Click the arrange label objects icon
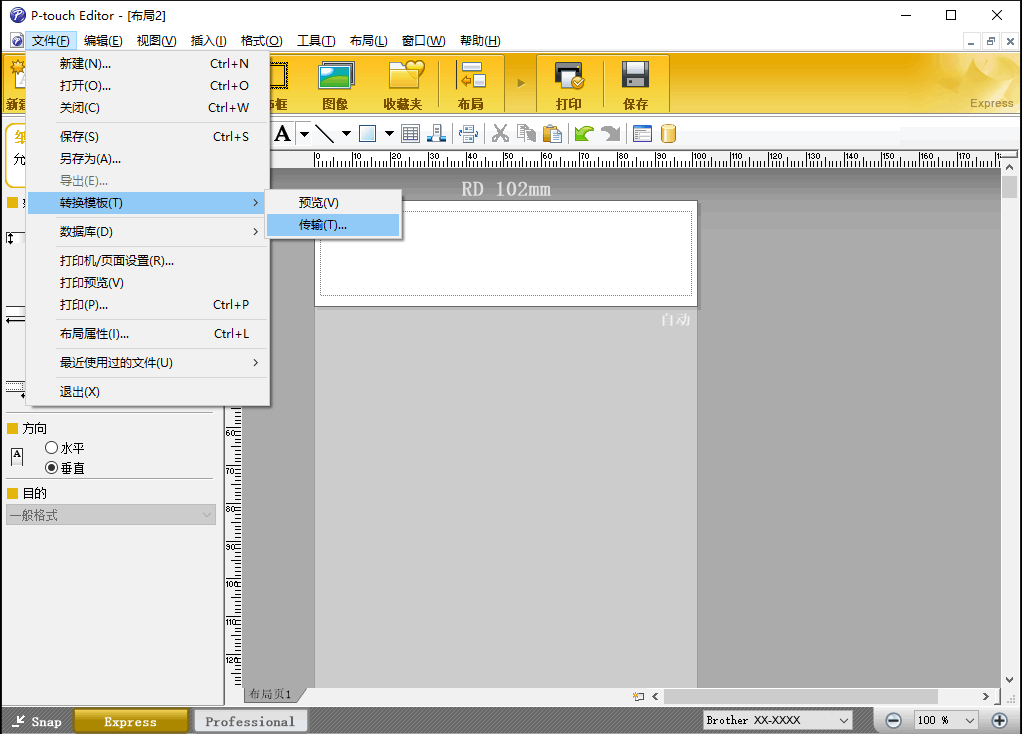The image size is (1022, 734). 436,134
